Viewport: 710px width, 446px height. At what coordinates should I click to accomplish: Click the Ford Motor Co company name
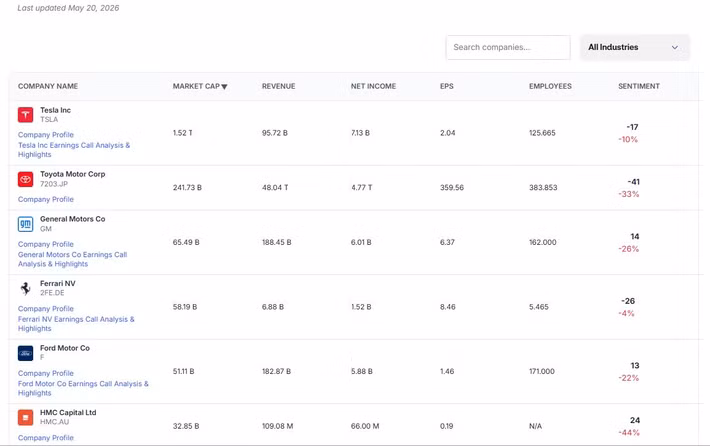[x=65, y=348]
